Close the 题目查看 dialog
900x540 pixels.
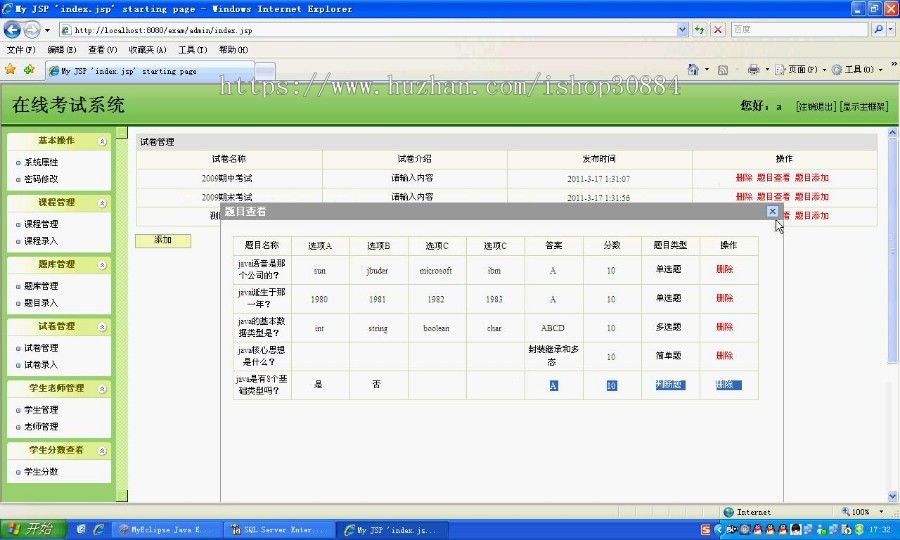coord(772,211)
